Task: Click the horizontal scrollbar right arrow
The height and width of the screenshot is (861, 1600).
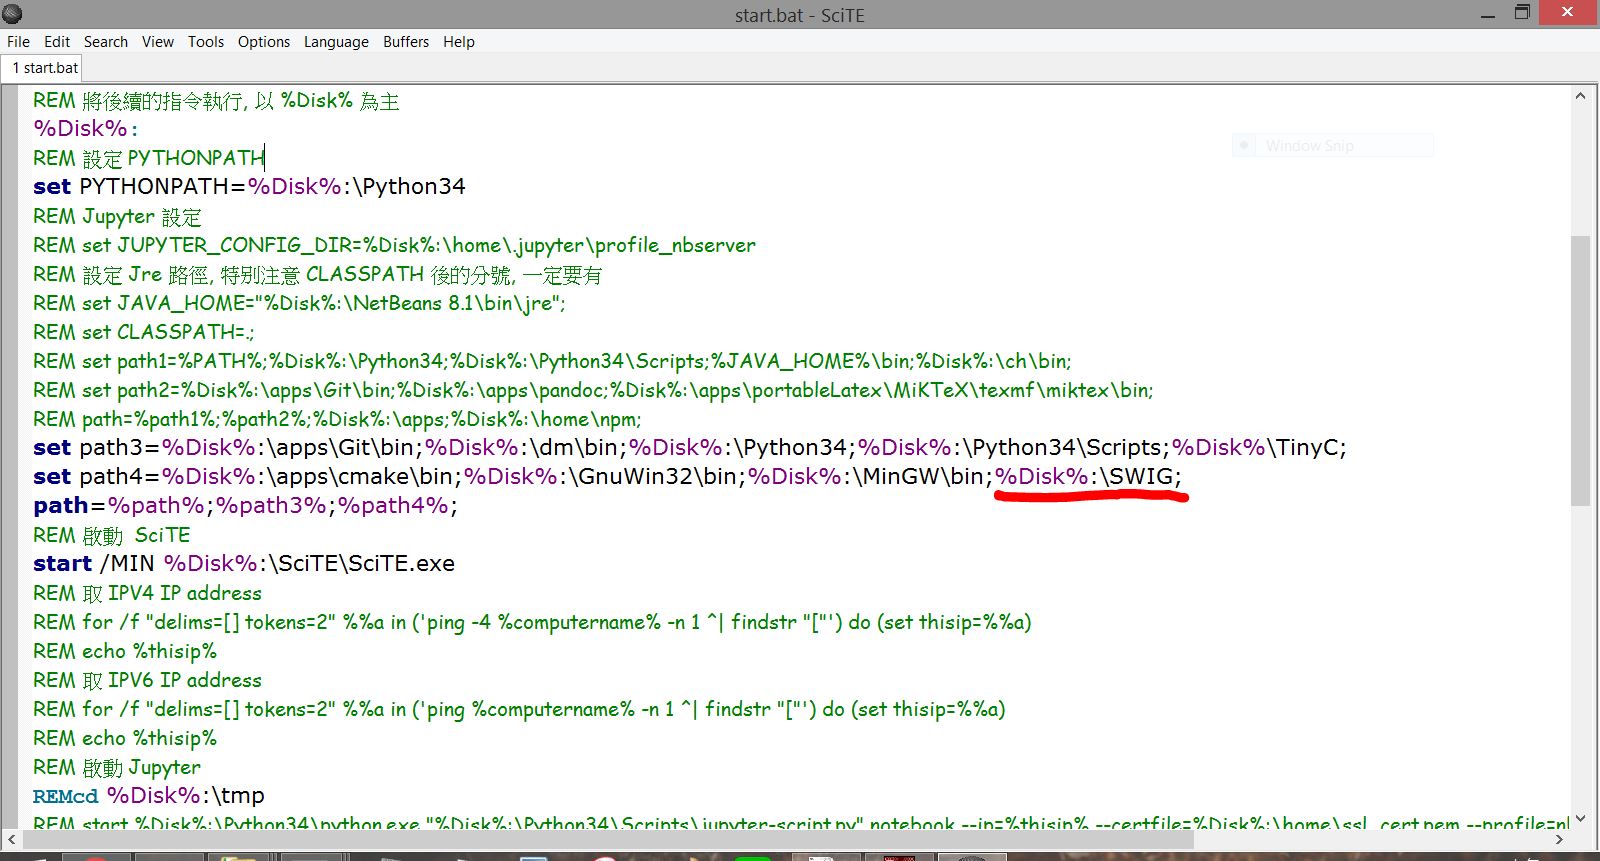Action: 1559,839
